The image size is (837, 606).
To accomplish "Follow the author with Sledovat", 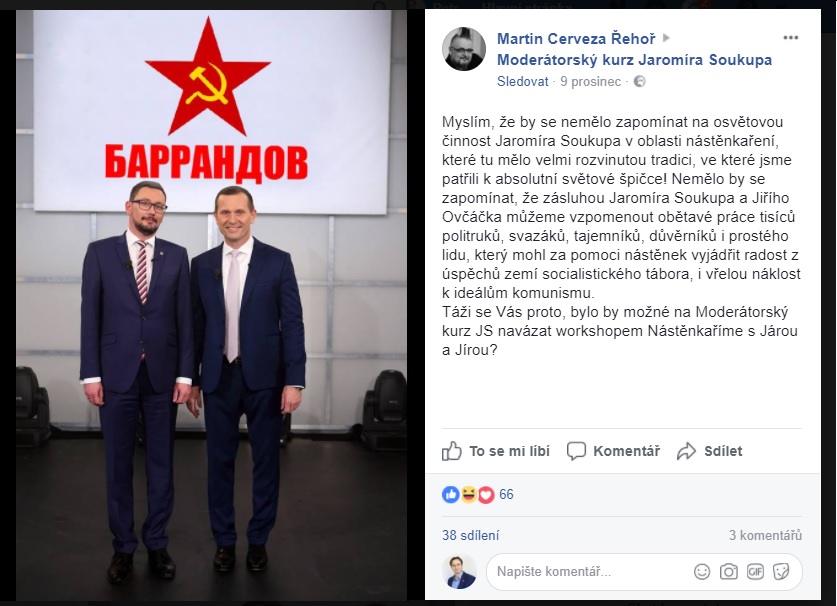I will [523, 82].
